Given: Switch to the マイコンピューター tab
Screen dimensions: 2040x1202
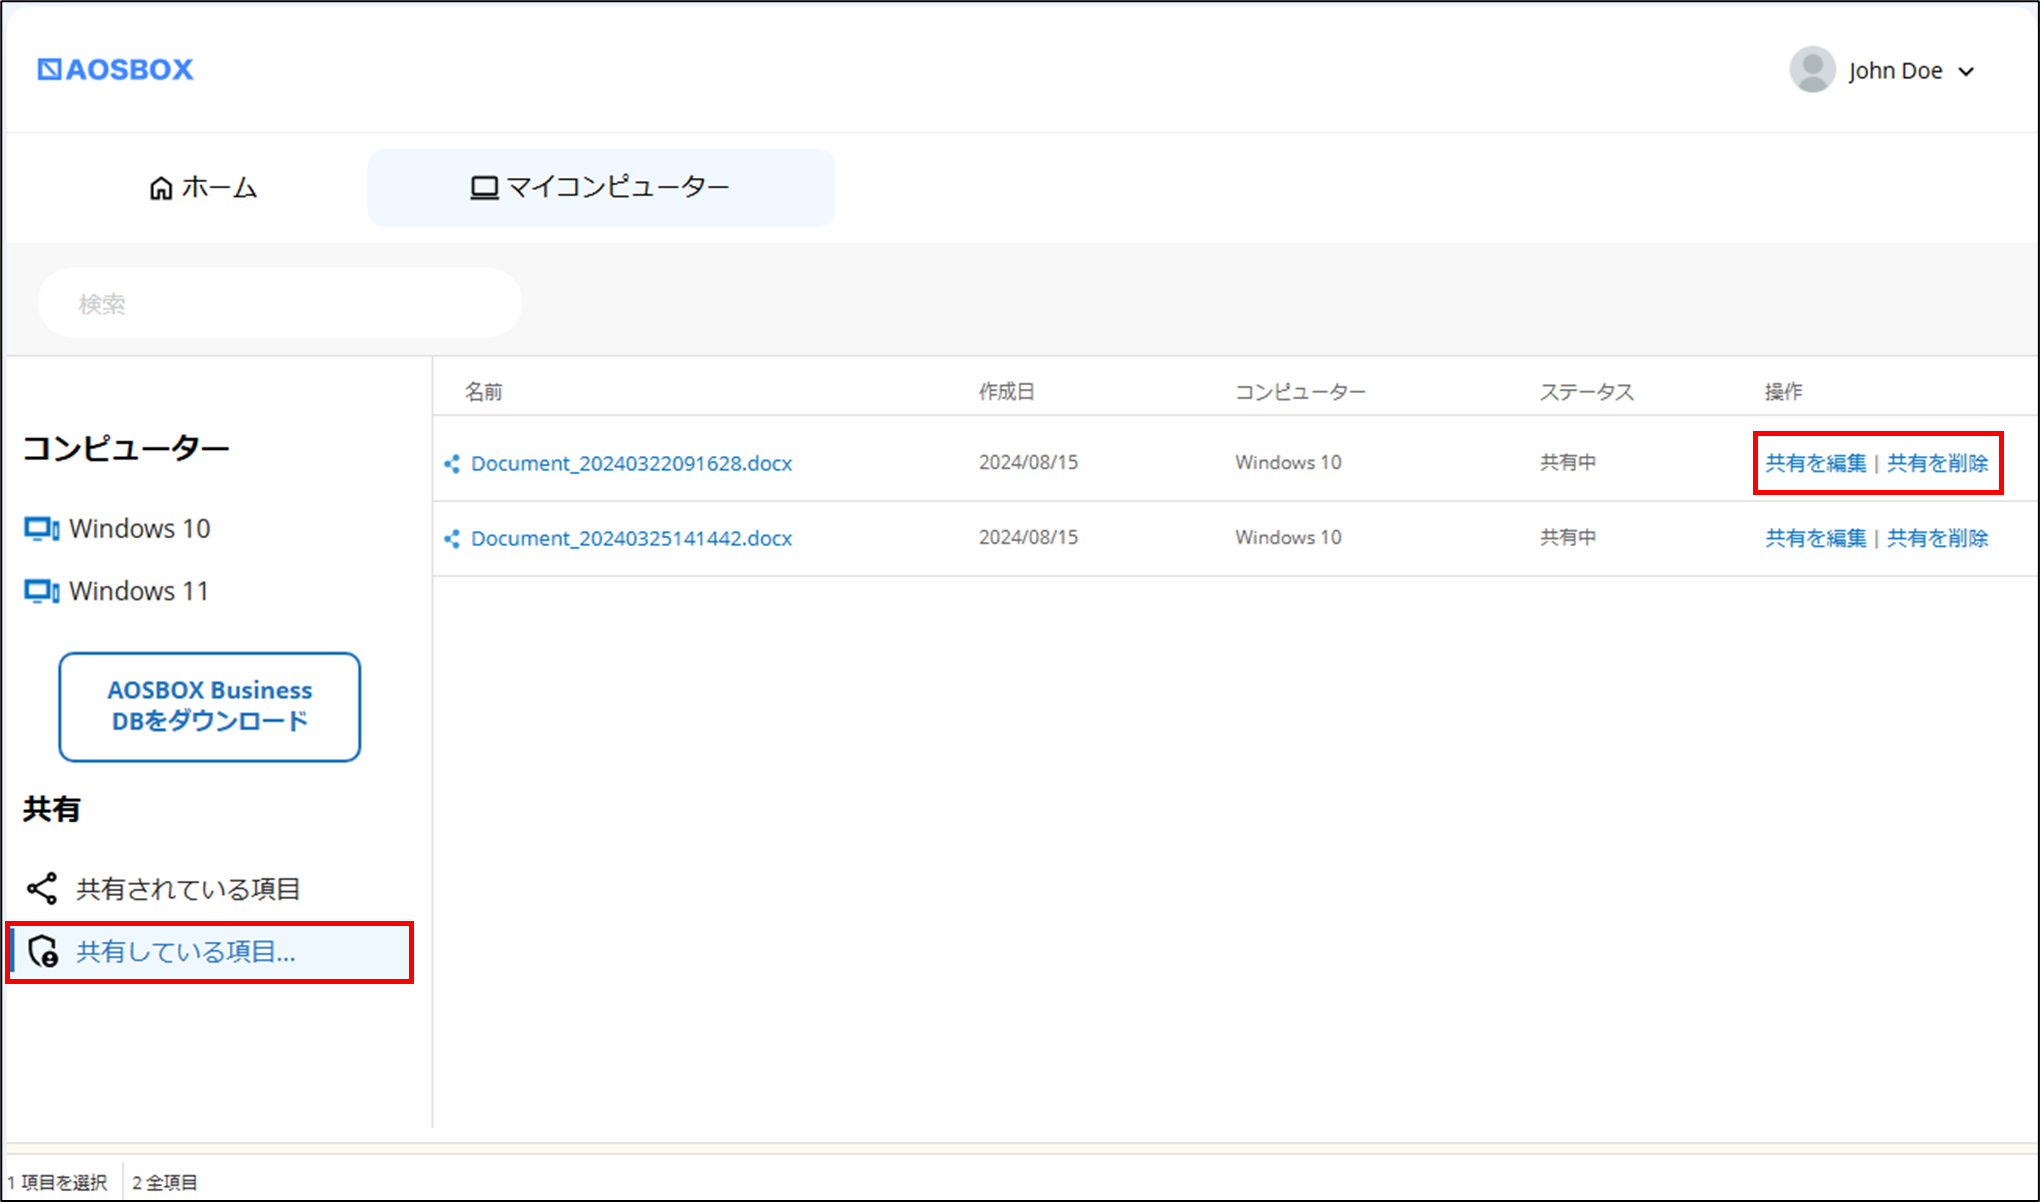Looking at the screenshot, I should coord(601,187).
